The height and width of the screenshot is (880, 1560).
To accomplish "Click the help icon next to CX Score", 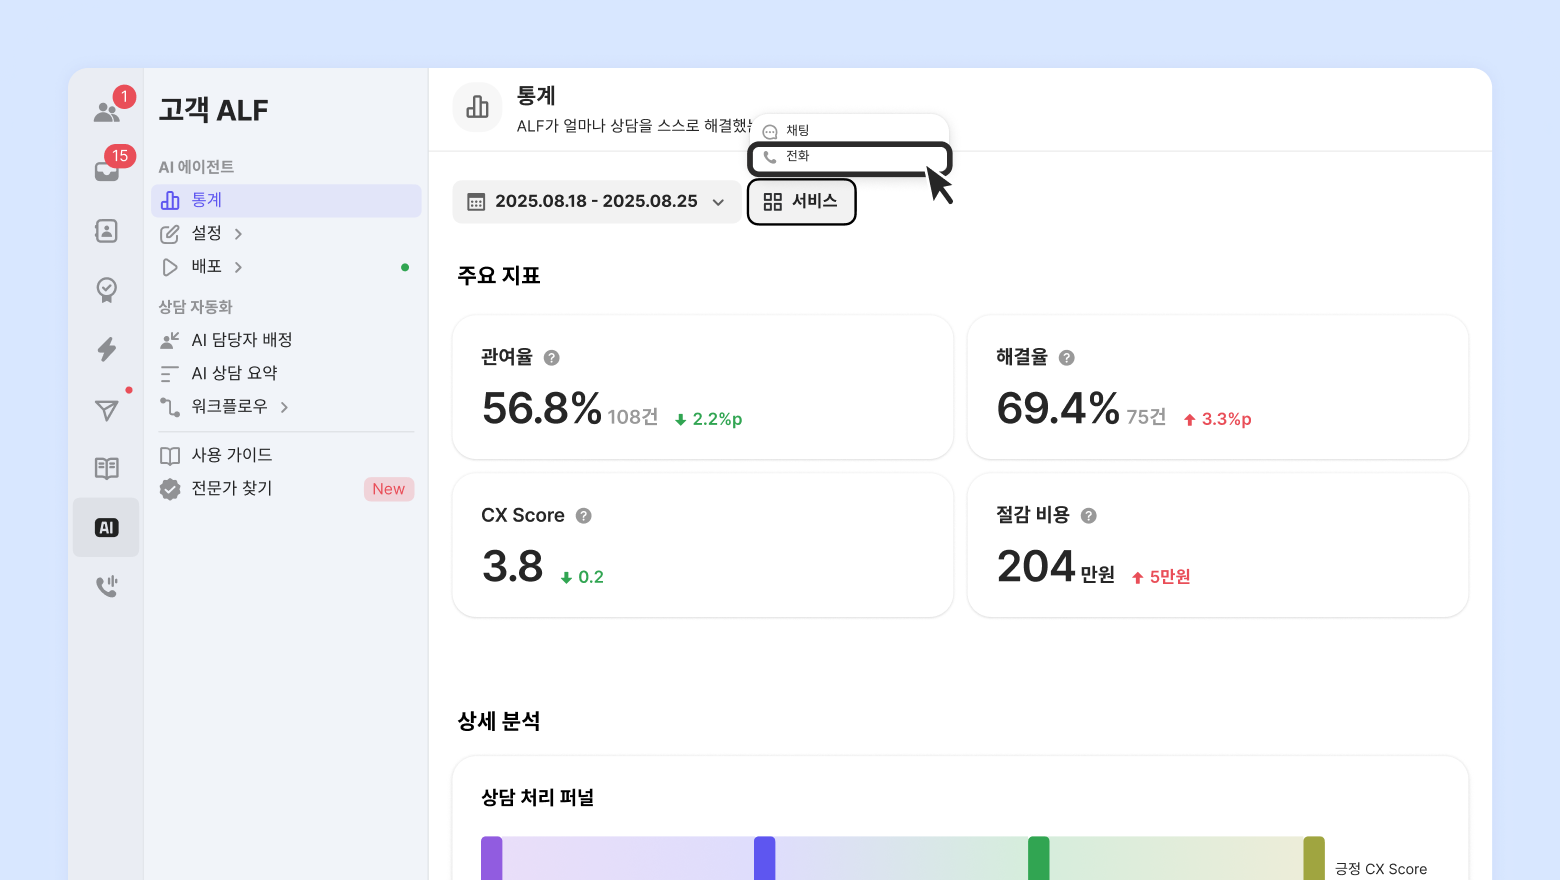I will [584, 516].
